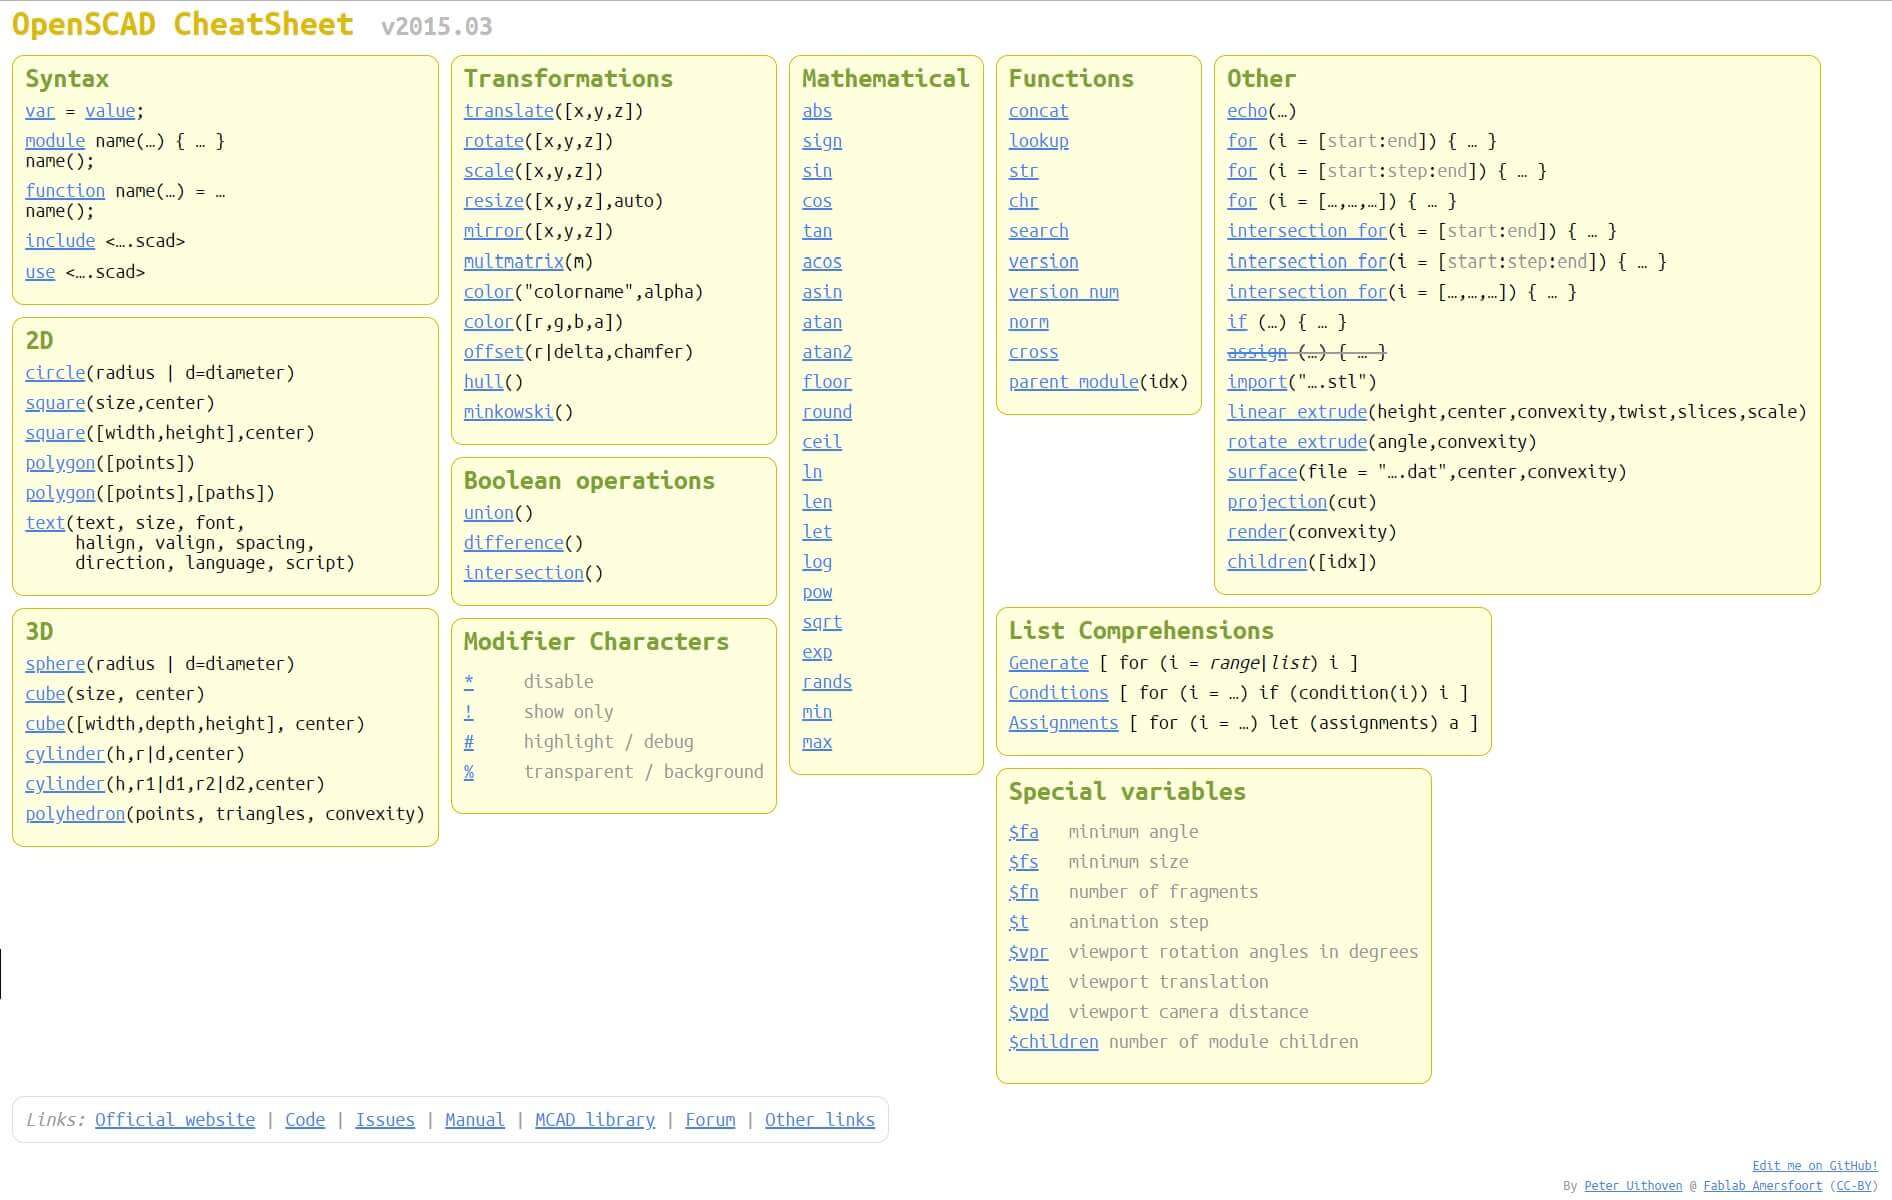Open the lookup function link
This screenshot has height=1200, width=1892.
(1038, 141)
